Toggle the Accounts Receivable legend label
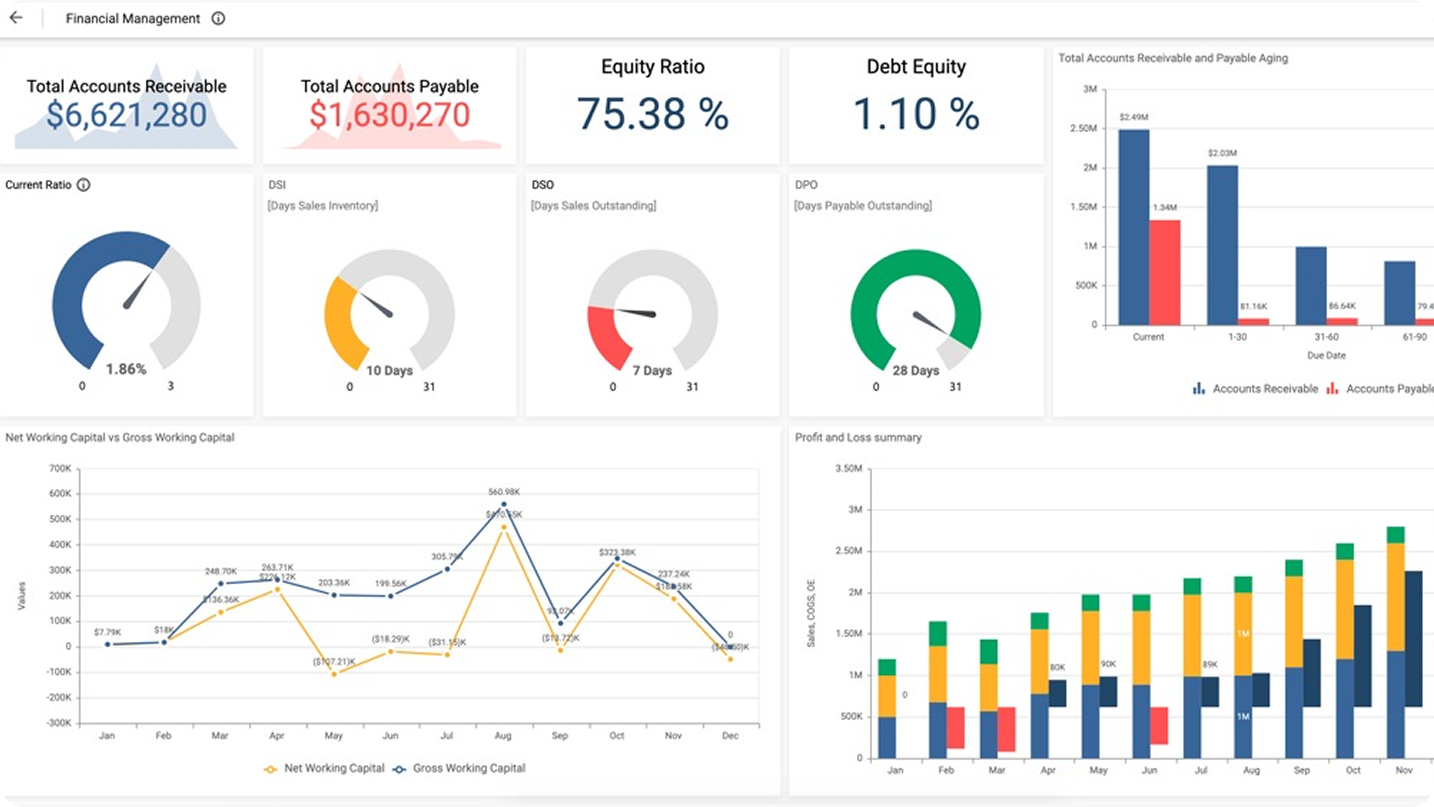The image size is (1434, 807). pos(1265,389)
